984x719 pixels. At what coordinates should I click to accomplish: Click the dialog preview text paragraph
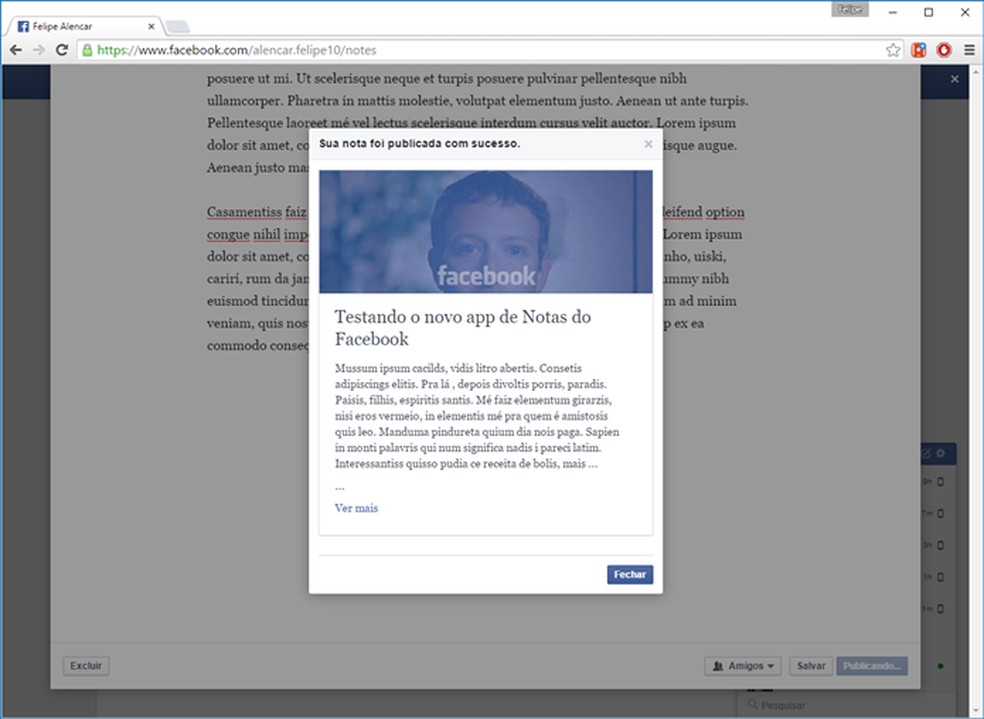click(477, 416)
